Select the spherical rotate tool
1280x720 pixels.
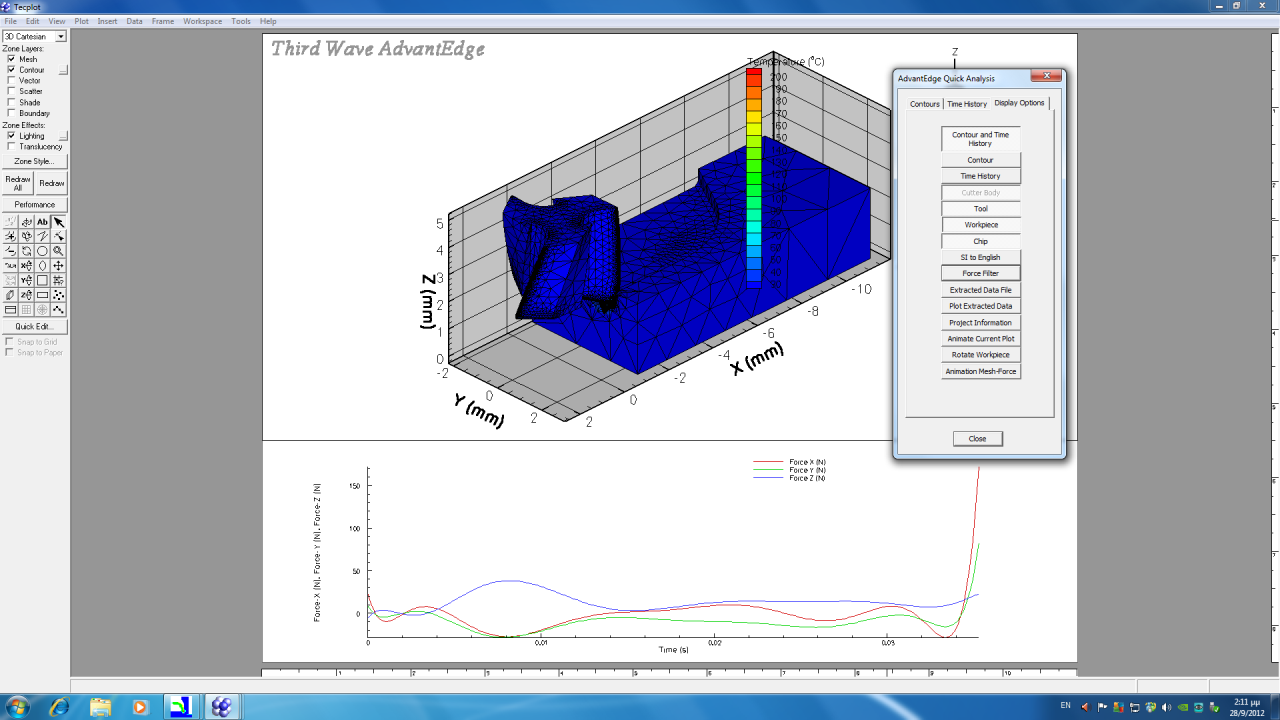coord(26,222)
